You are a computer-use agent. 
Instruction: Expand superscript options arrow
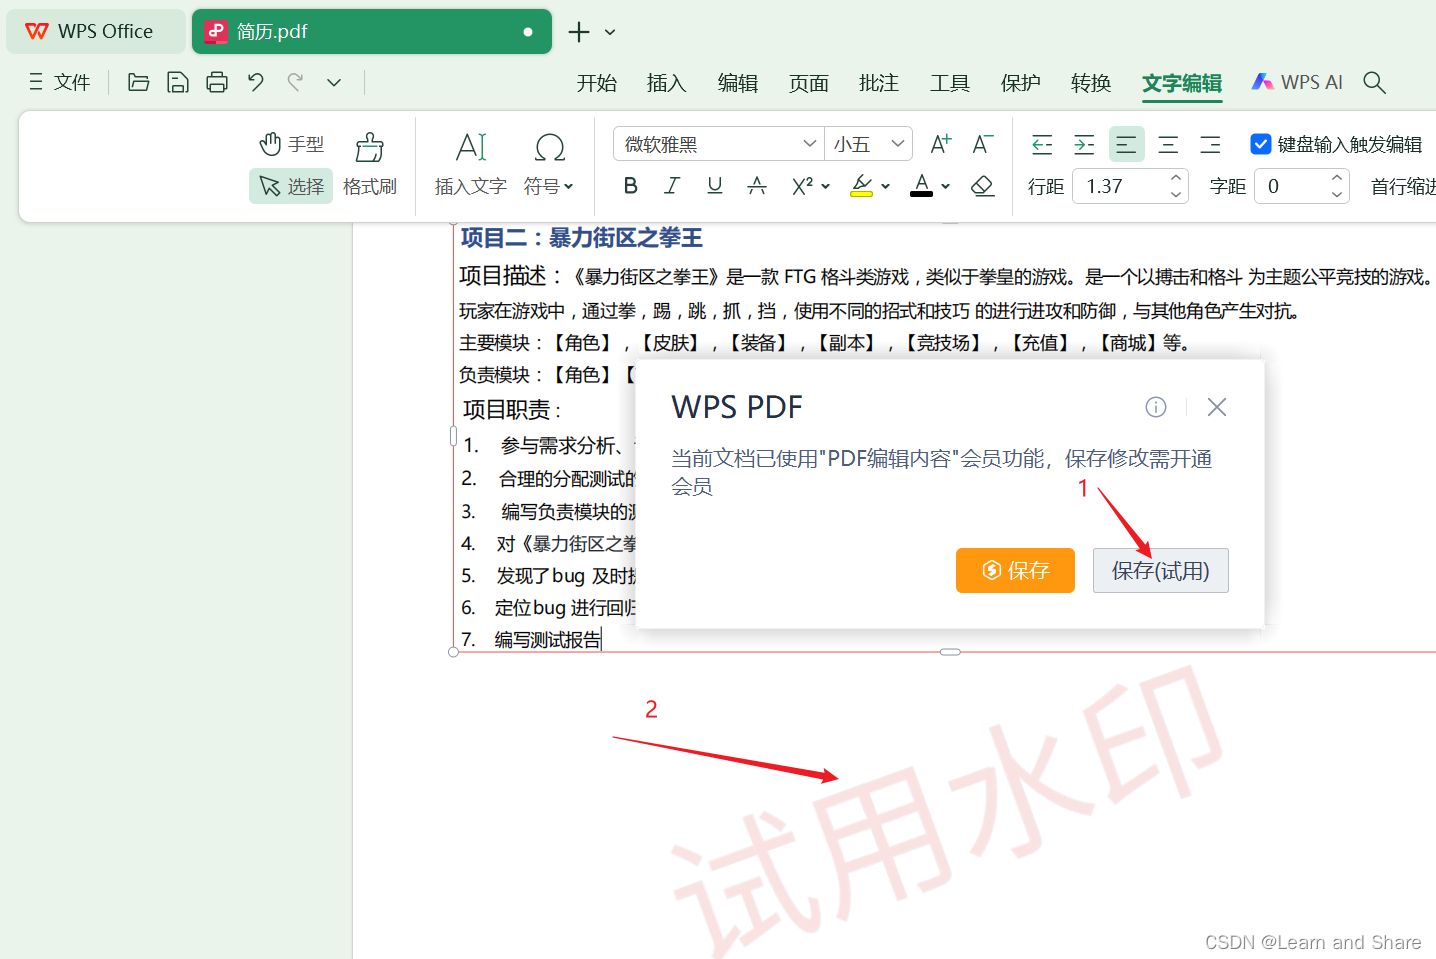pos(826,187)
